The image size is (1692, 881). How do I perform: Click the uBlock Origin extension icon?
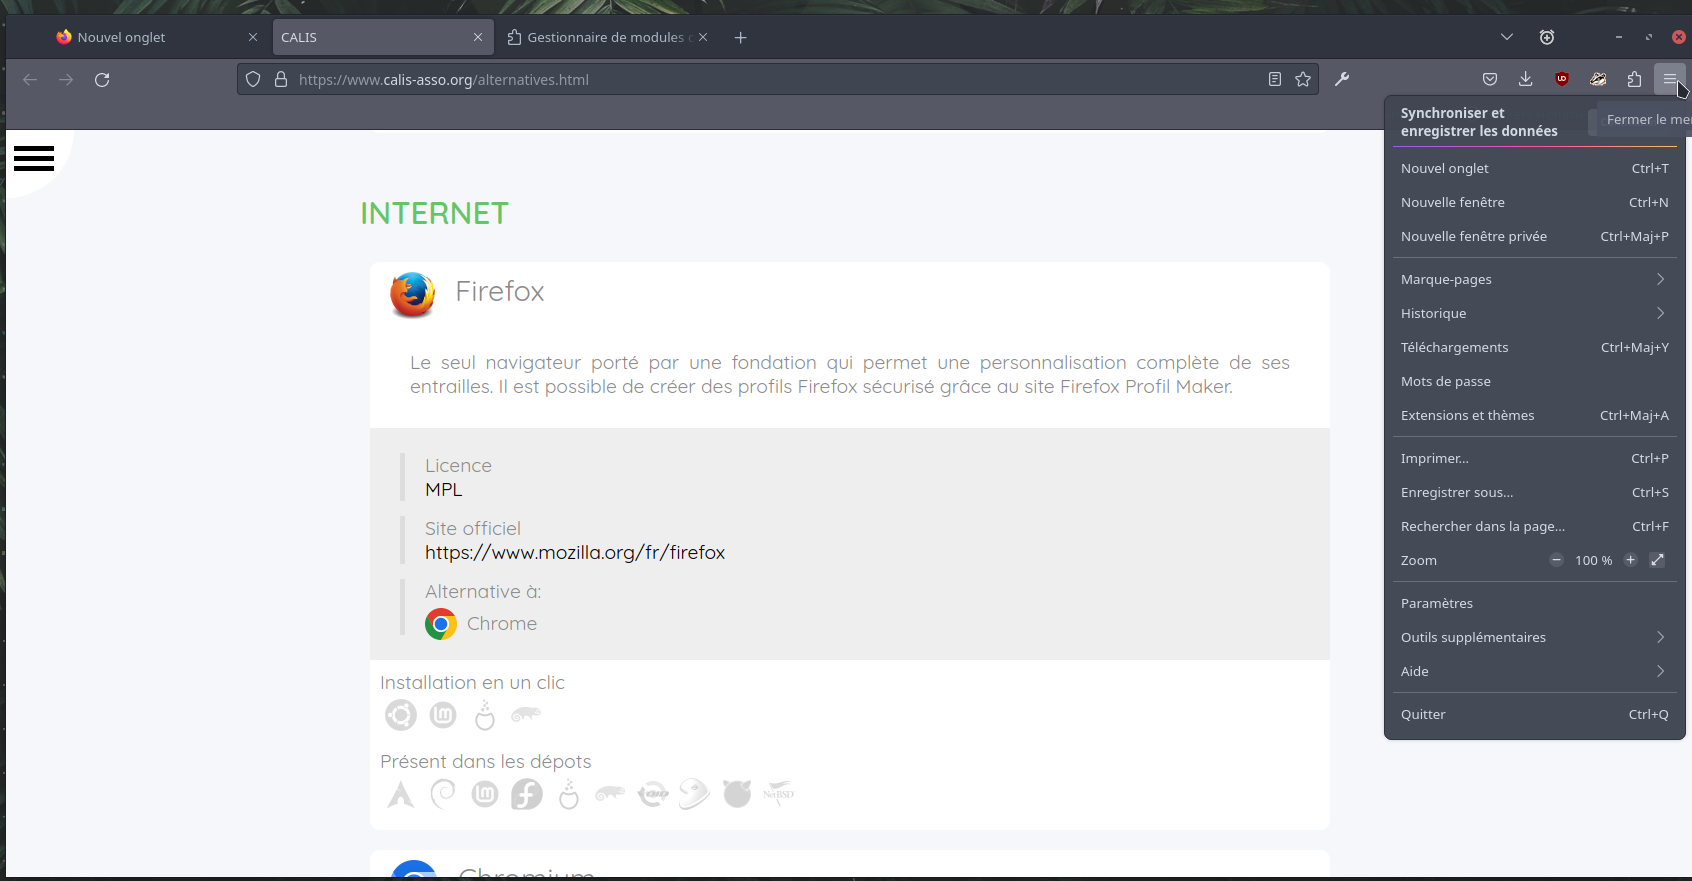click(1561, 79)
